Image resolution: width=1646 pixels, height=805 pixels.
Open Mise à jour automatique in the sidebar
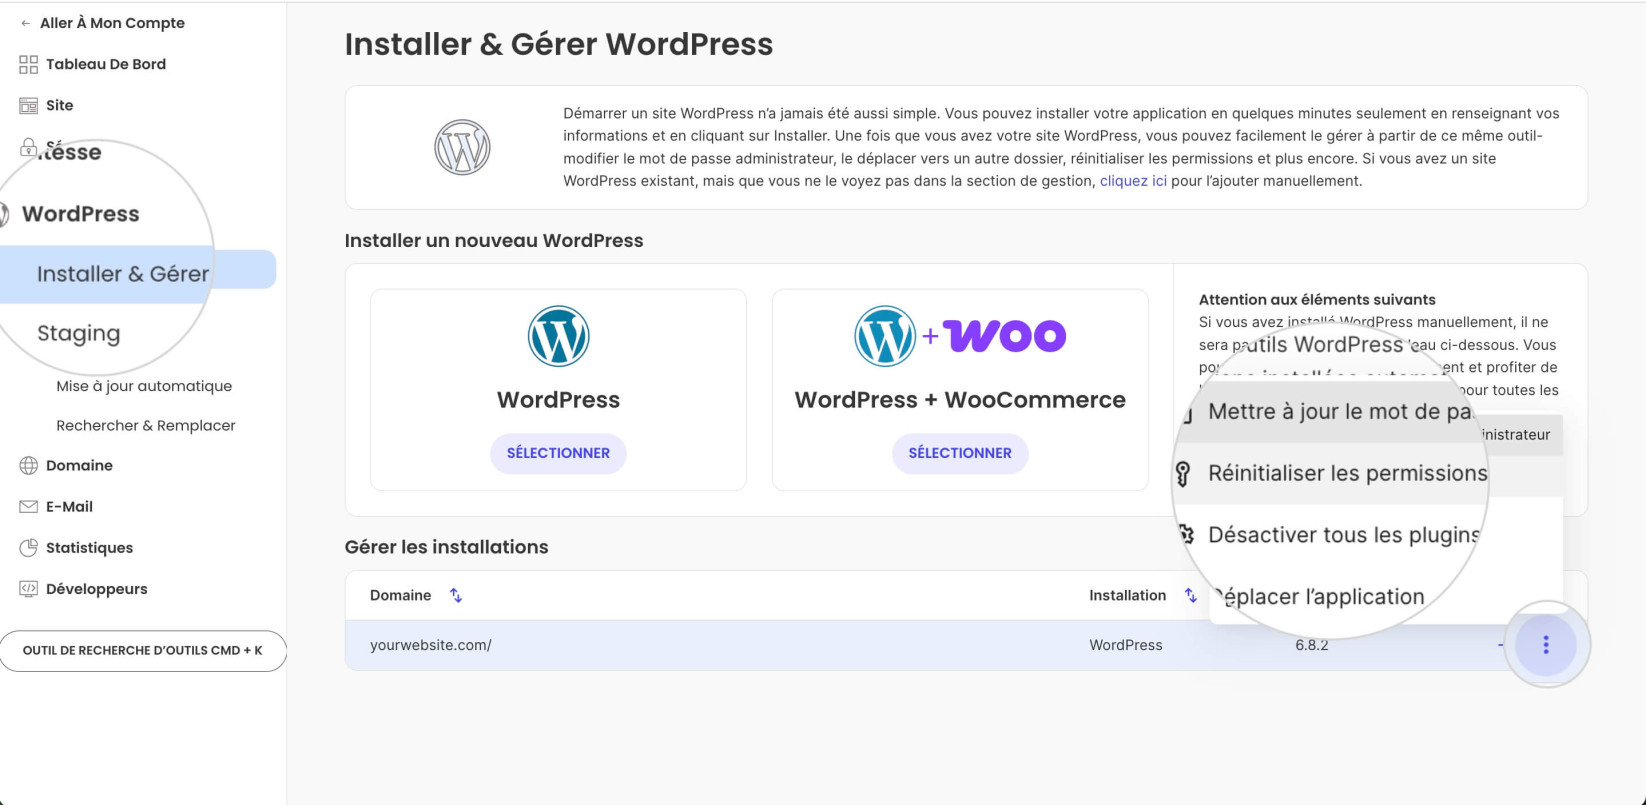[144, 386]
